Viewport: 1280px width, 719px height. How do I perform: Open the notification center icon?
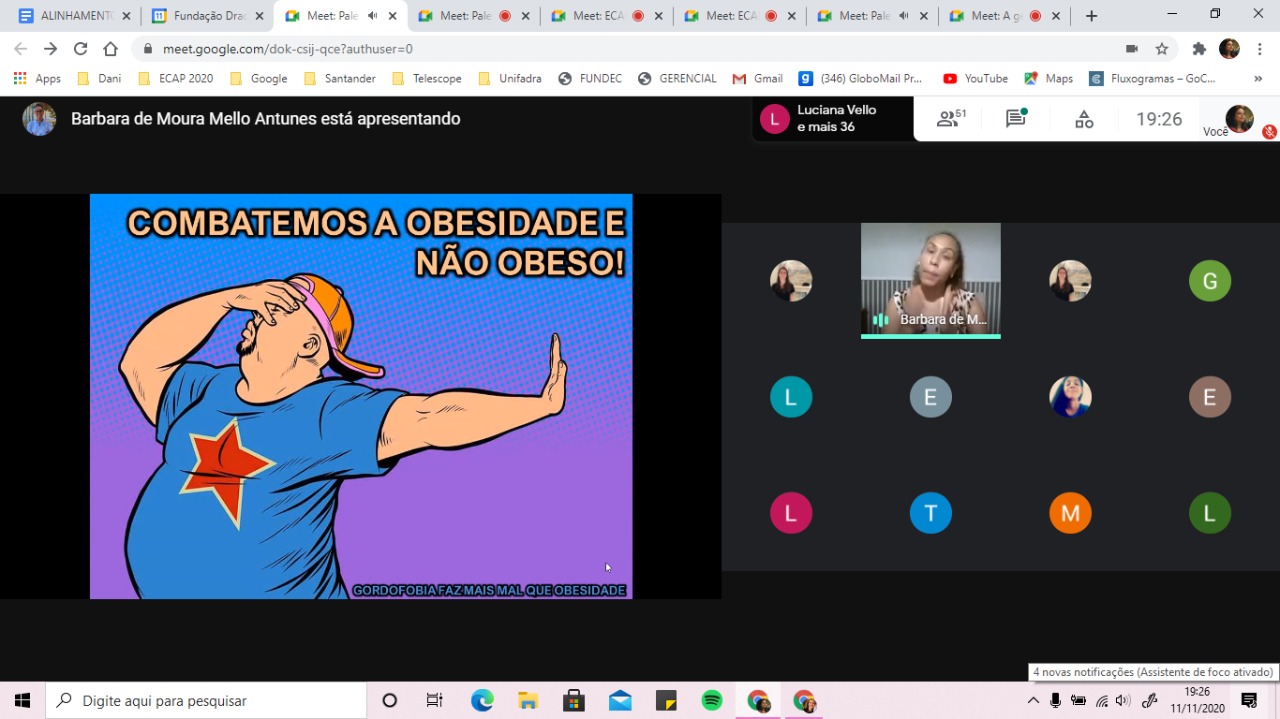(1249, 701)
